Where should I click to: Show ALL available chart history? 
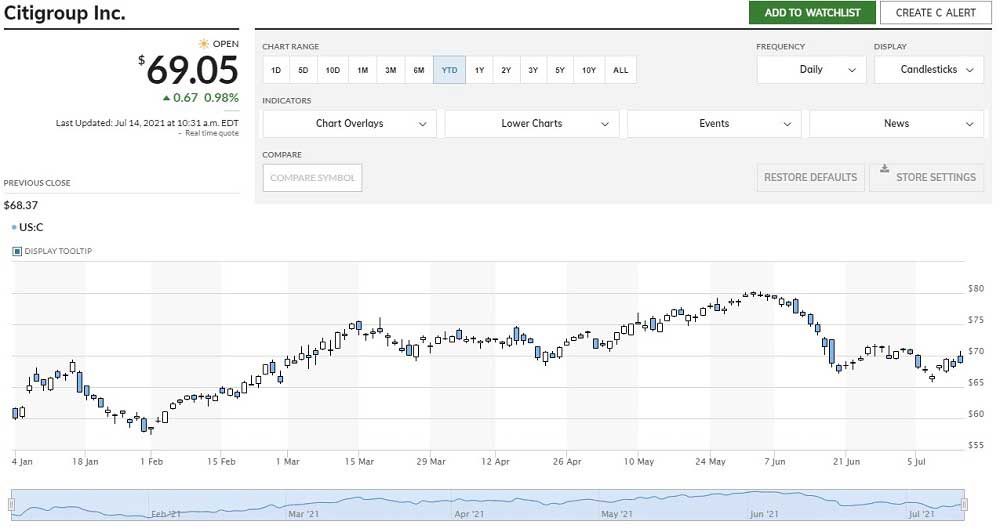[x=621, y=70]
